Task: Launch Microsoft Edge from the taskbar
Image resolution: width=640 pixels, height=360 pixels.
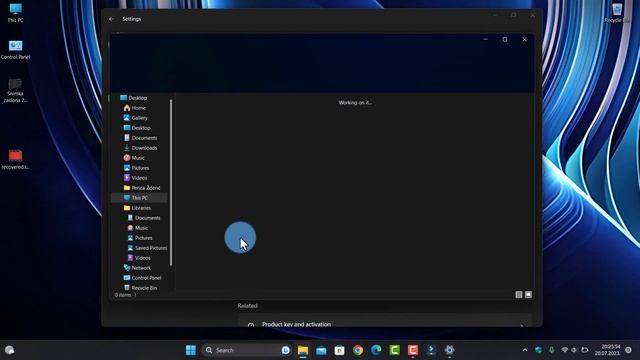Action: tap(376, 350)
